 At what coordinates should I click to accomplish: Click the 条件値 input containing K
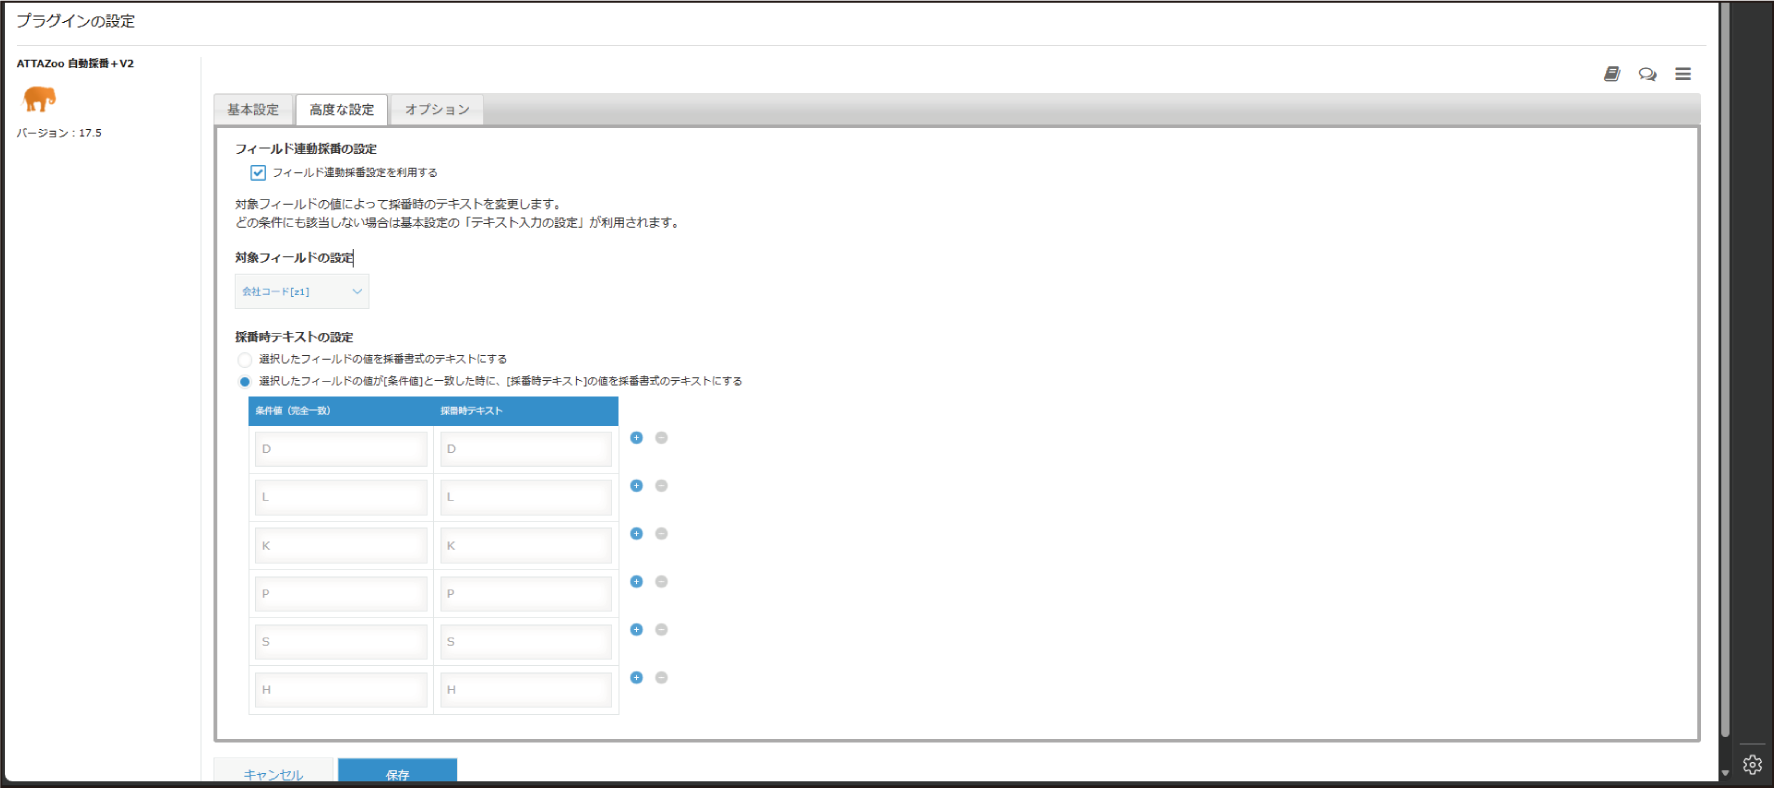point(341,545)
